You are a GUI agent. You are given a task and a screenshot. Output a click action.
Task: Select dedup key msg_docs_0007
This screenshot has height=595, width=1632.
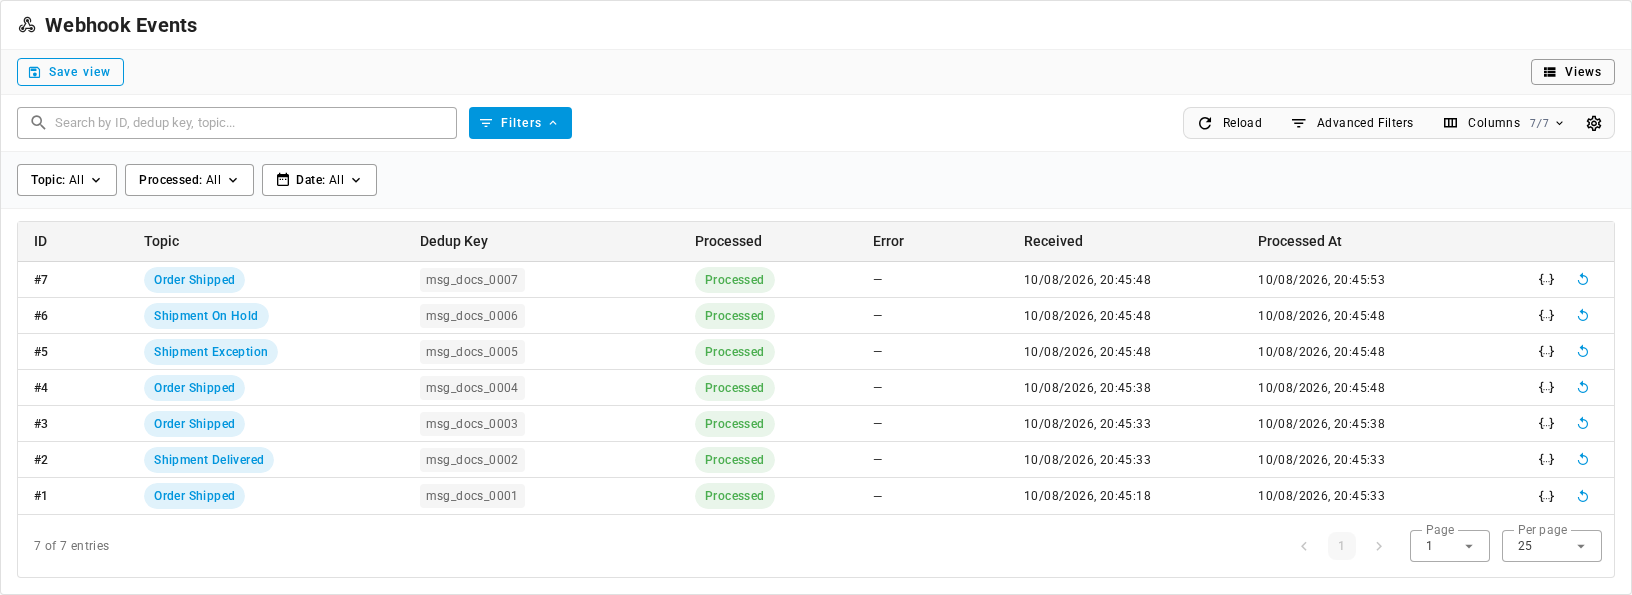[472, 280]
